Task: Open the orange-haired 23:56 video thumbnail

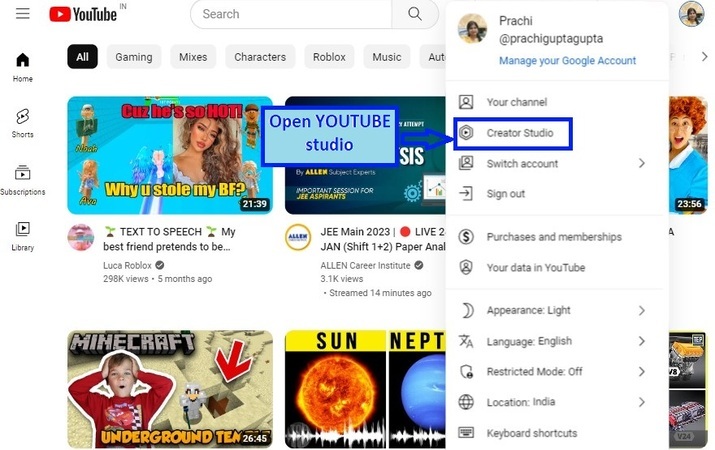Action: (x=688, y=155)
